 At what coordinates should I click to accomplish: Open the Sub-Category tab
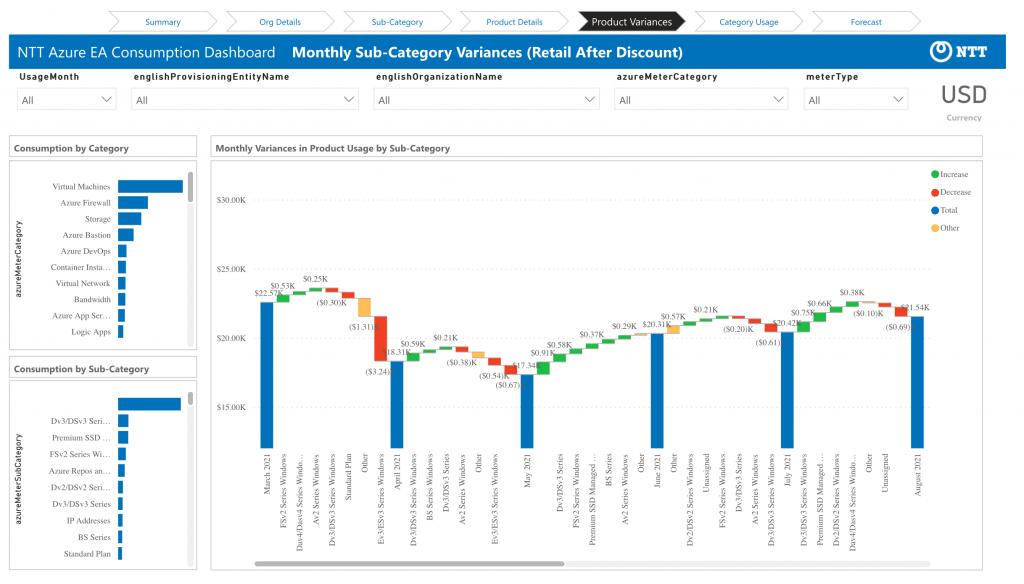point(397,22)
